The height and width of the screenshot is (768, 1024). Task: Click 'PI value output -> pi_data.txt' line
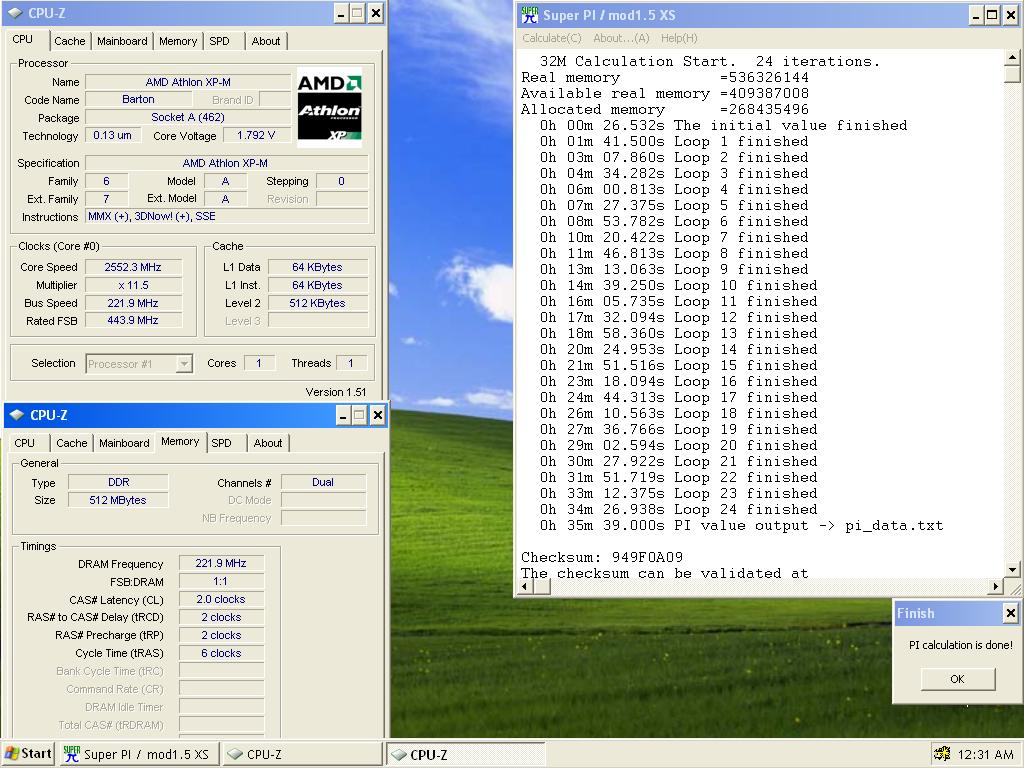741,526
